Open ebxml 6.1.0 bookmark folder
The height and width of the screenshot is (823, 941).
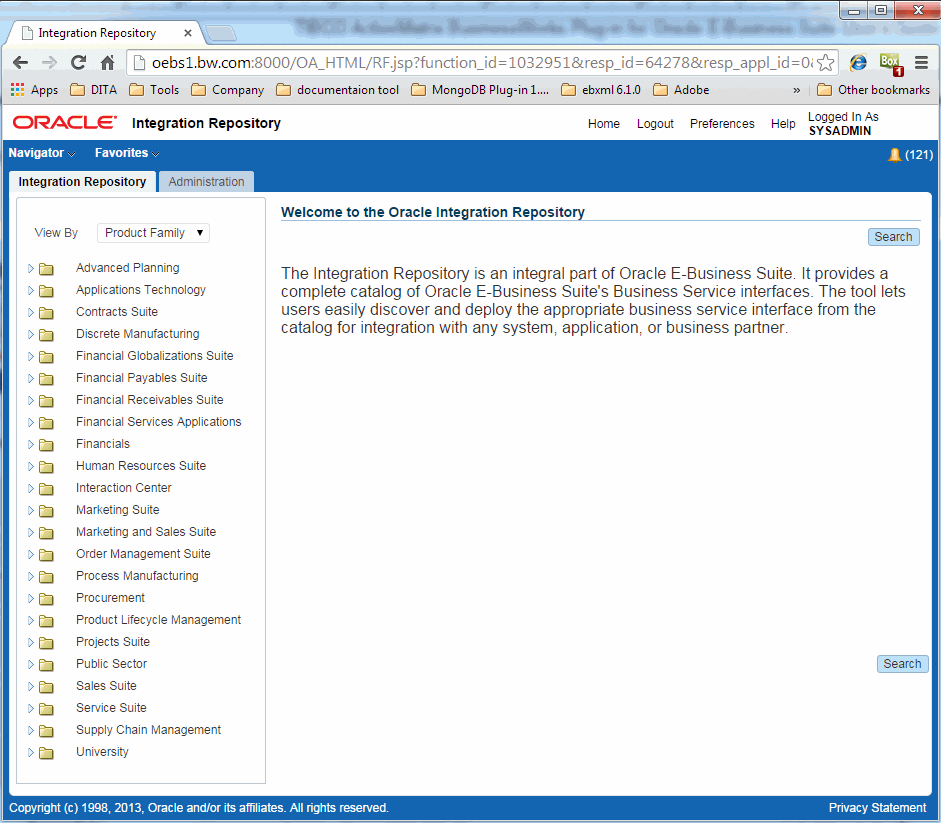(601, 90)
